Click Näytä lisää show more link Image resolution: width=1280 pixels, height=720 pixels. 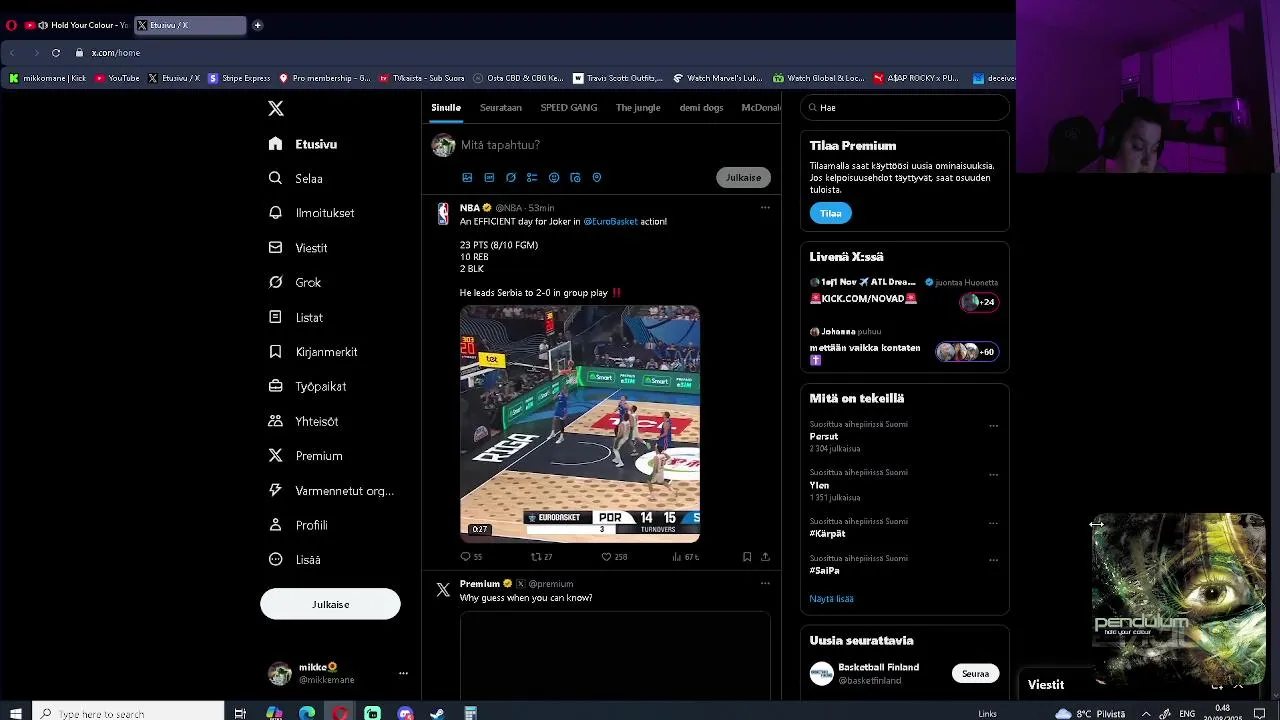(831, 599)
